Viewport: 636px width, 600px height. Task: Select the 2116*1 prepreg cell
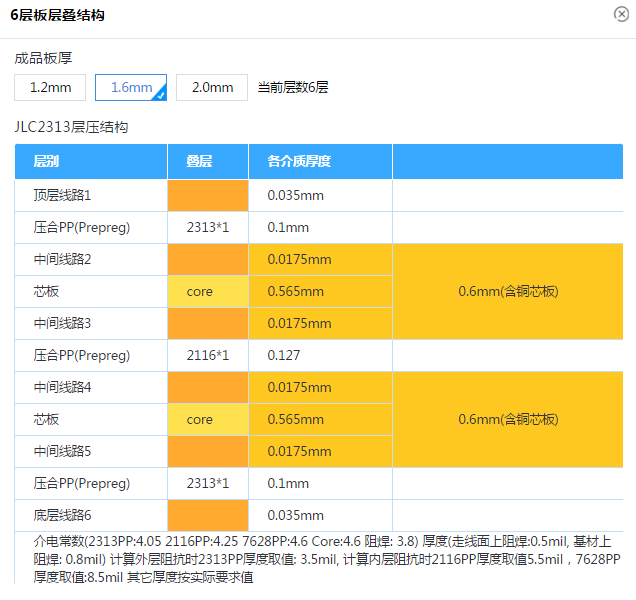[x=208, y=355]
